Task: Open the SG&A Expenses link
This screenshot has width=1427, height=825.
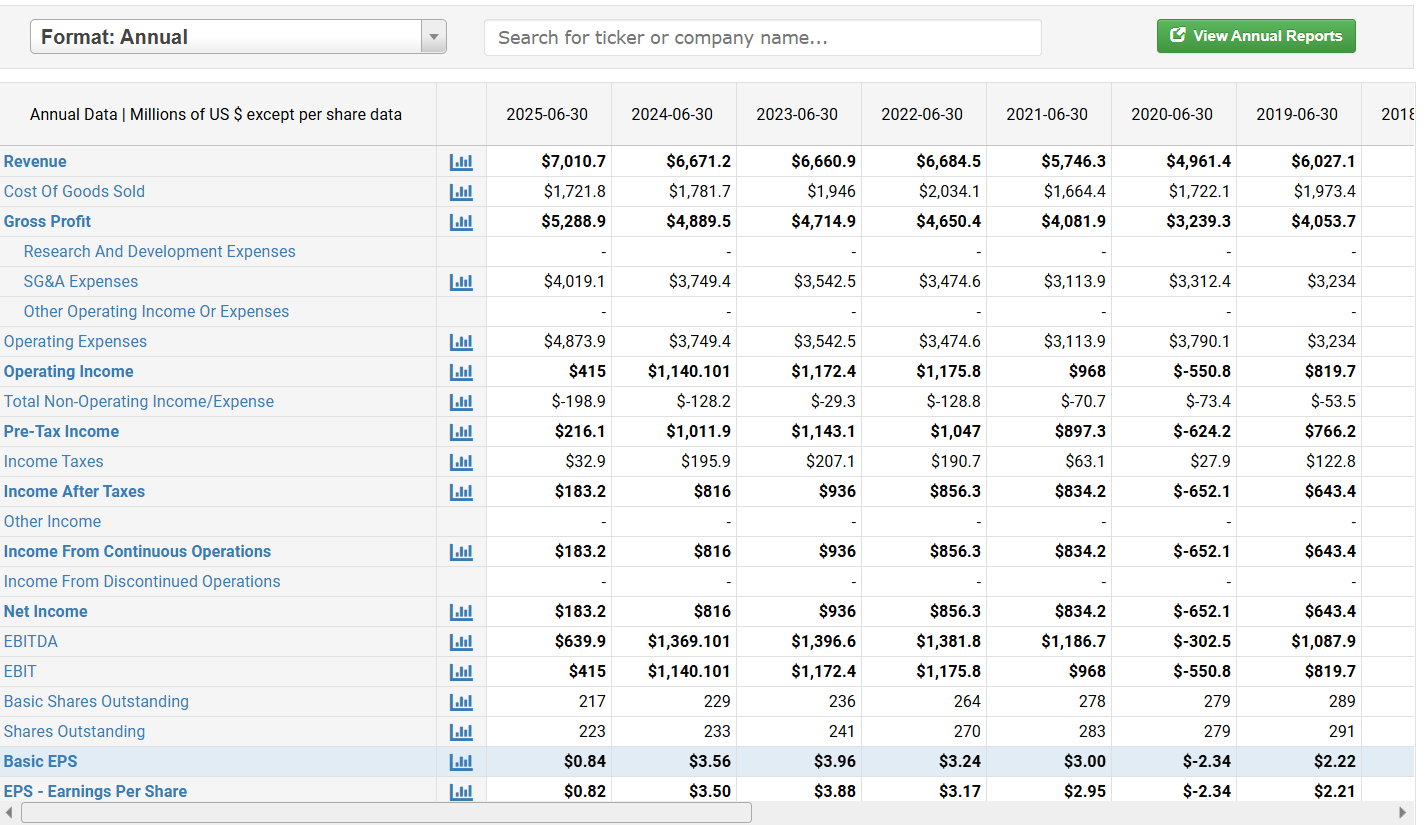Action: point(81,281)
